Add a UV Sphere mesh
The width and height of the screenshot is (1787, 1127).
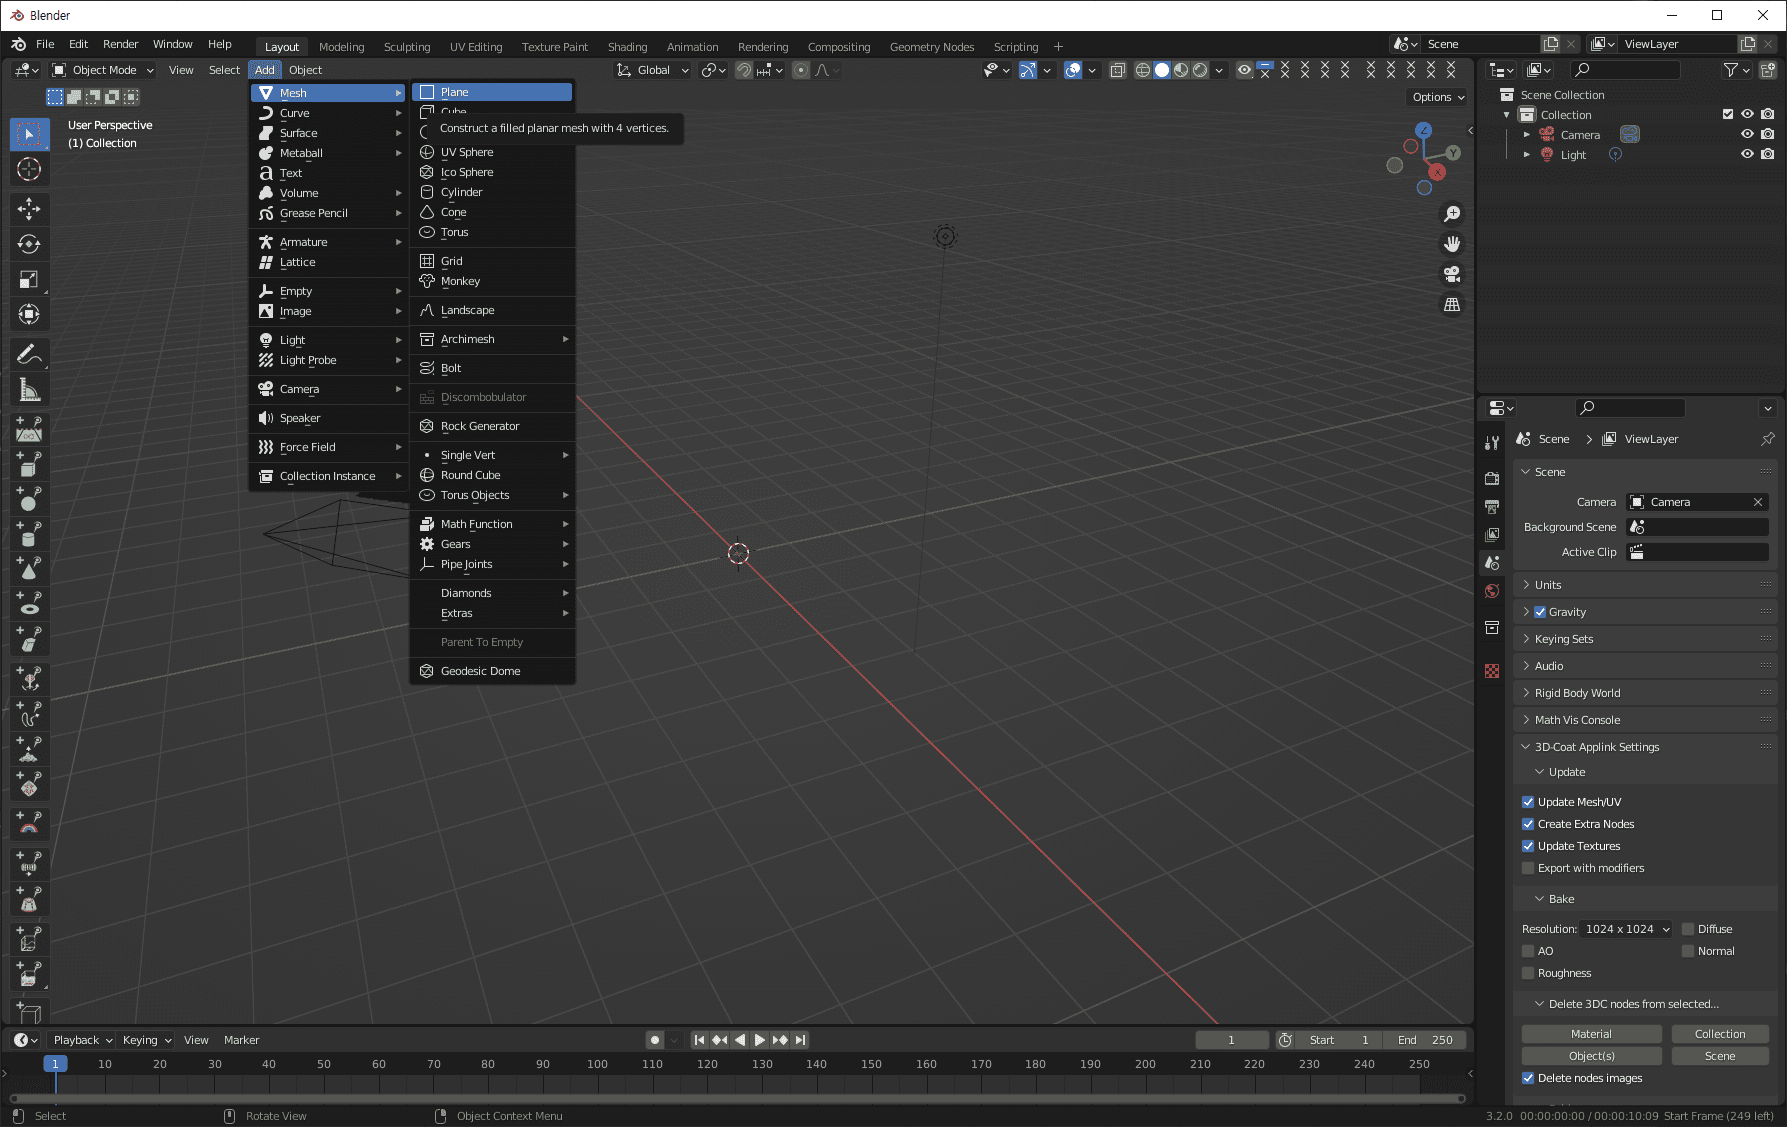point(492,152)
